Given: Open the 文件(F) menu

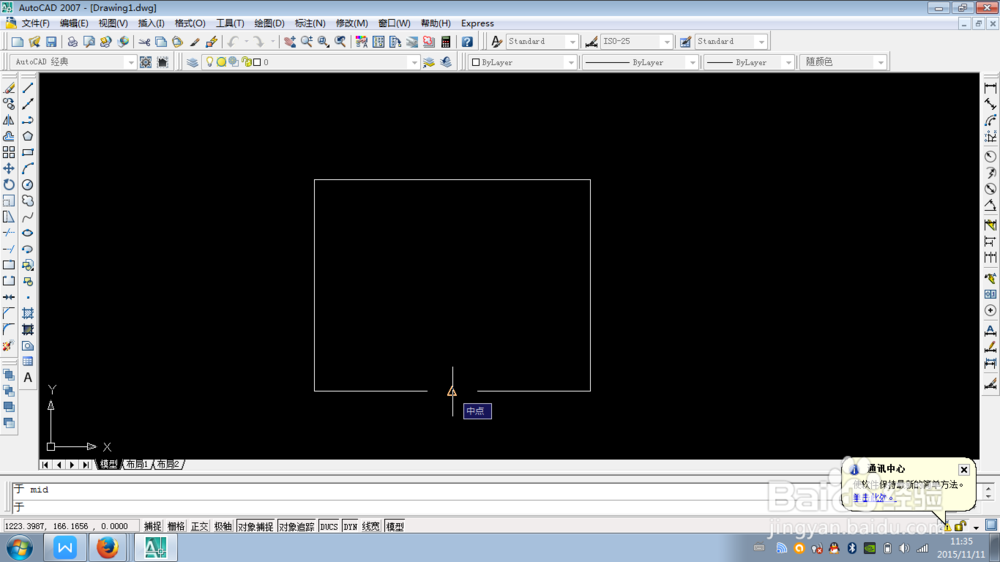Looking at the screenshot, I should [35, 23].
